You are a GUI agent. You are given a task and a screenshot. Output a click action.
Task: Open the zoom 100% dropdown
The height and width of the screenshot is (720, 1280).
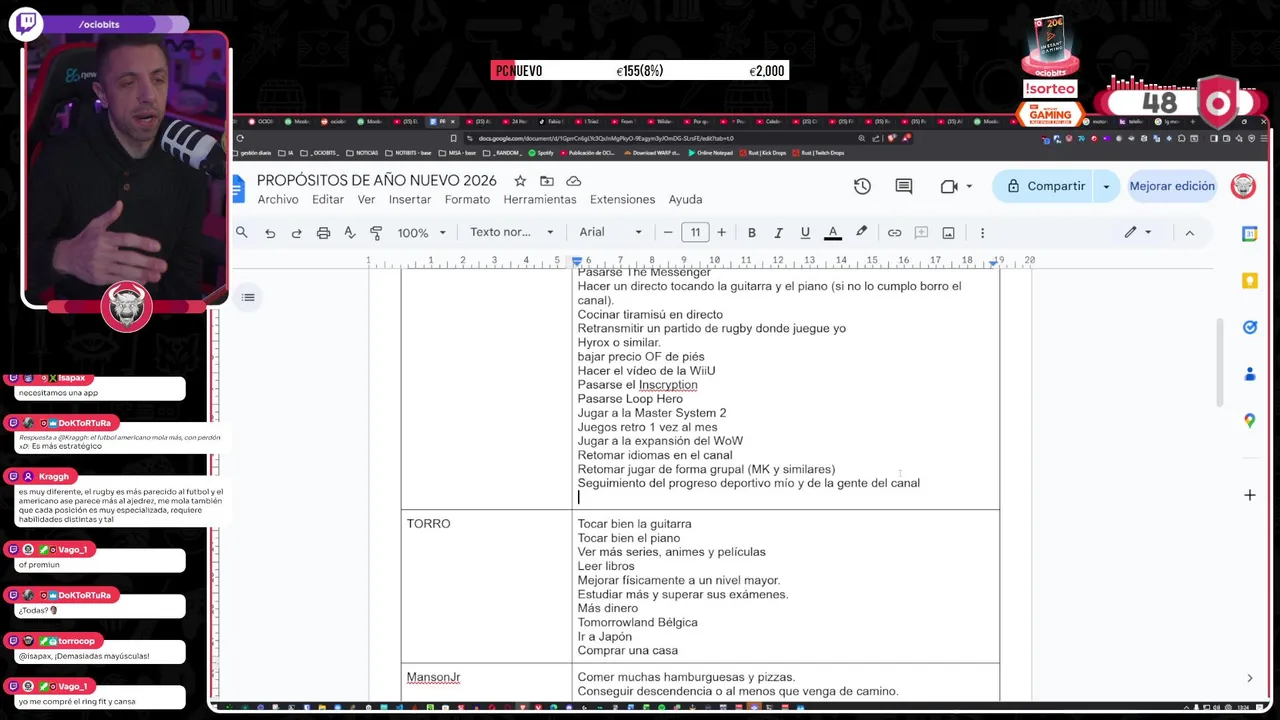point(421,232)
